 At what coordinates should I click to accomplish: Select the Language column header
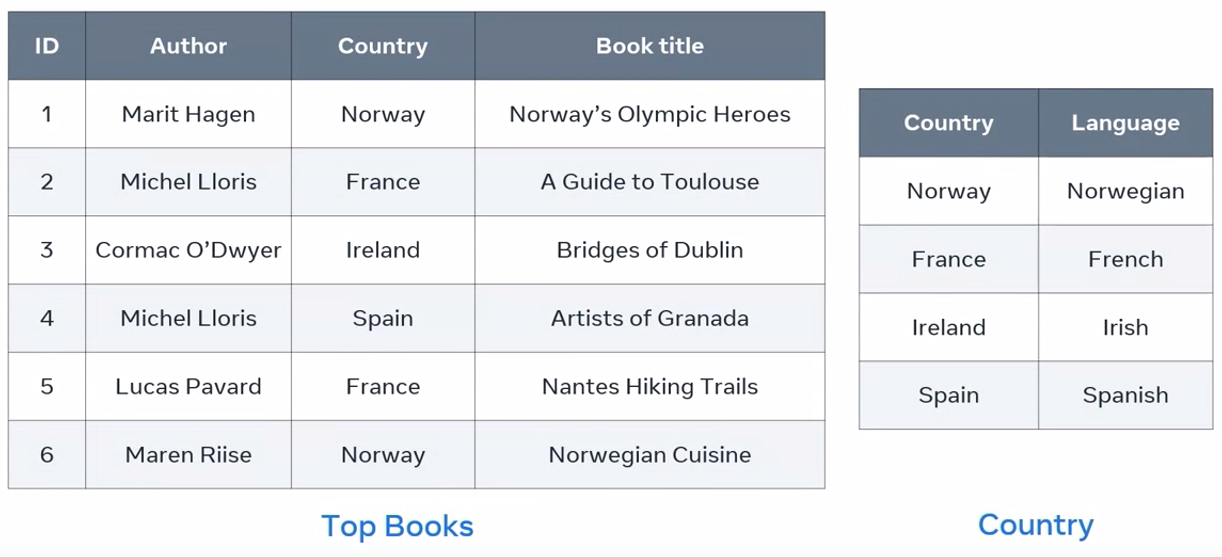pos(1125,123)
